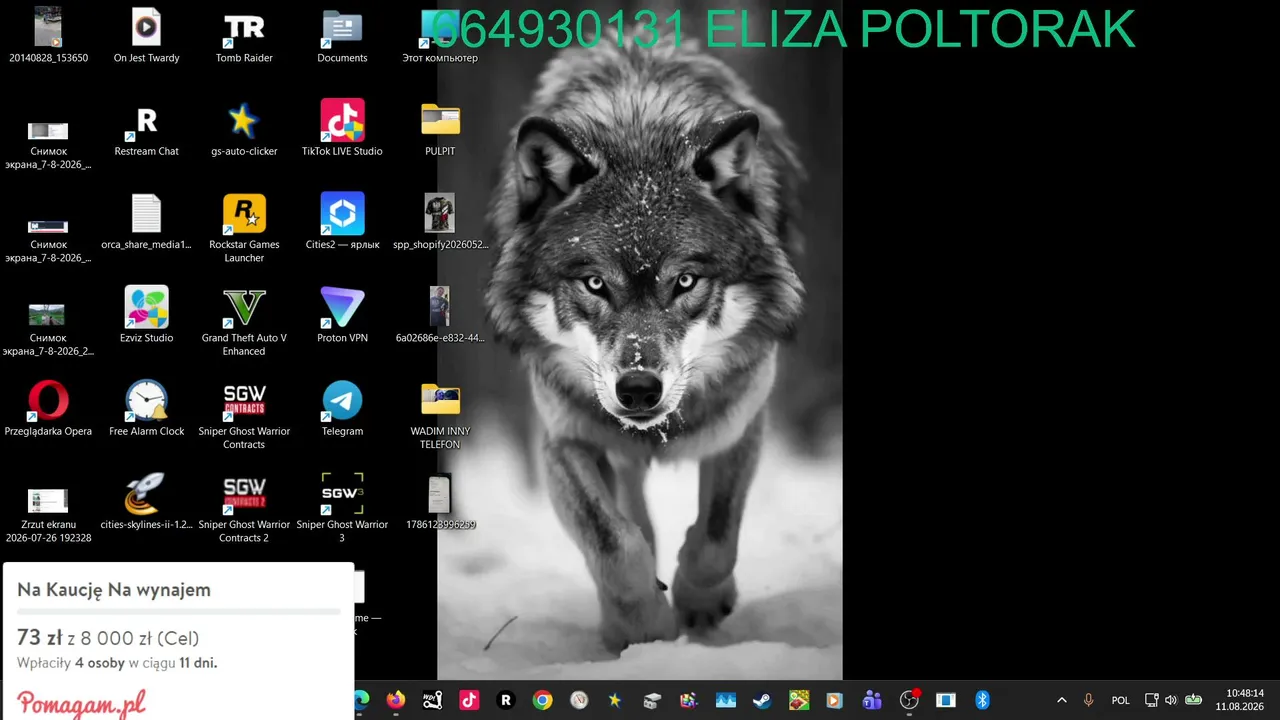Open the volume speaker tray icon
This screenshot has width=1280, height=720.
click(1171, 700)
